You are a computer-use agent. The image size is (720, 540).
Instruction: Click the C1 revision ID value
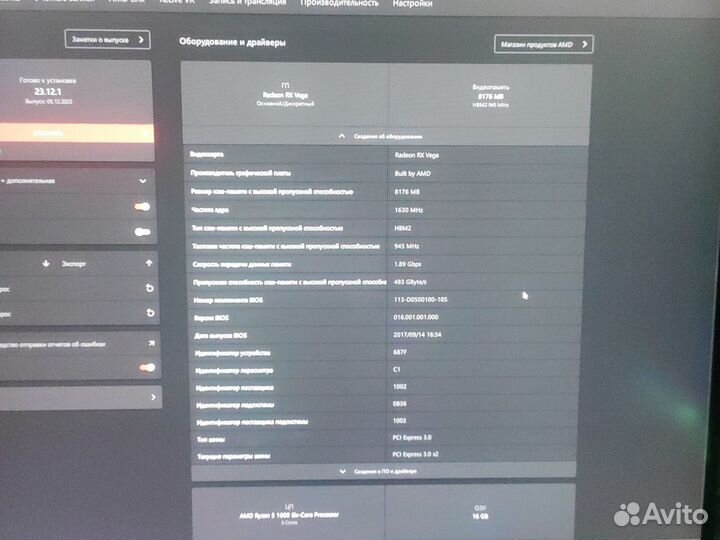pos(397,369)
